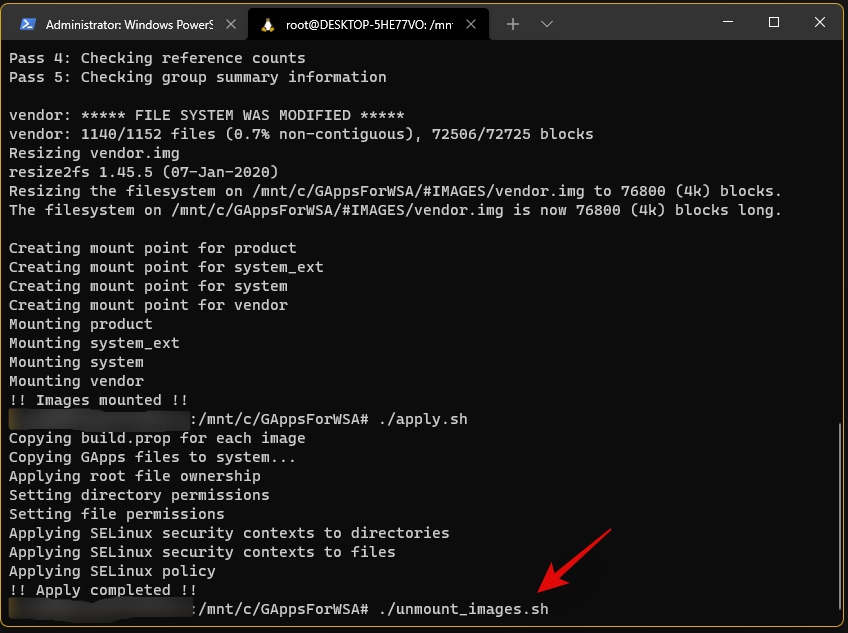Click the ./unmount_images.sh command at the prompt
The height and width of the screenshot is (633, 848).
463,609
